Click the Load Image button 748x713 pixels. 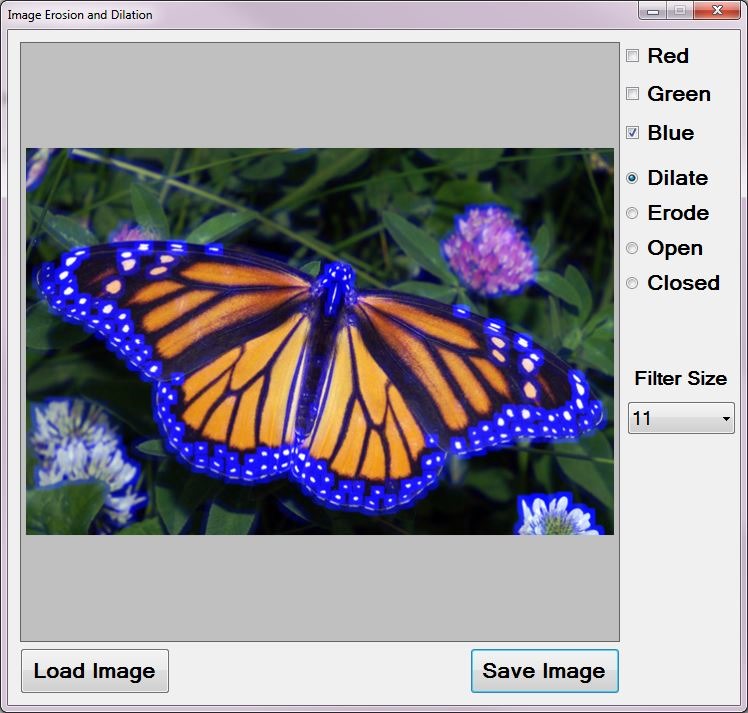[95, 671]
